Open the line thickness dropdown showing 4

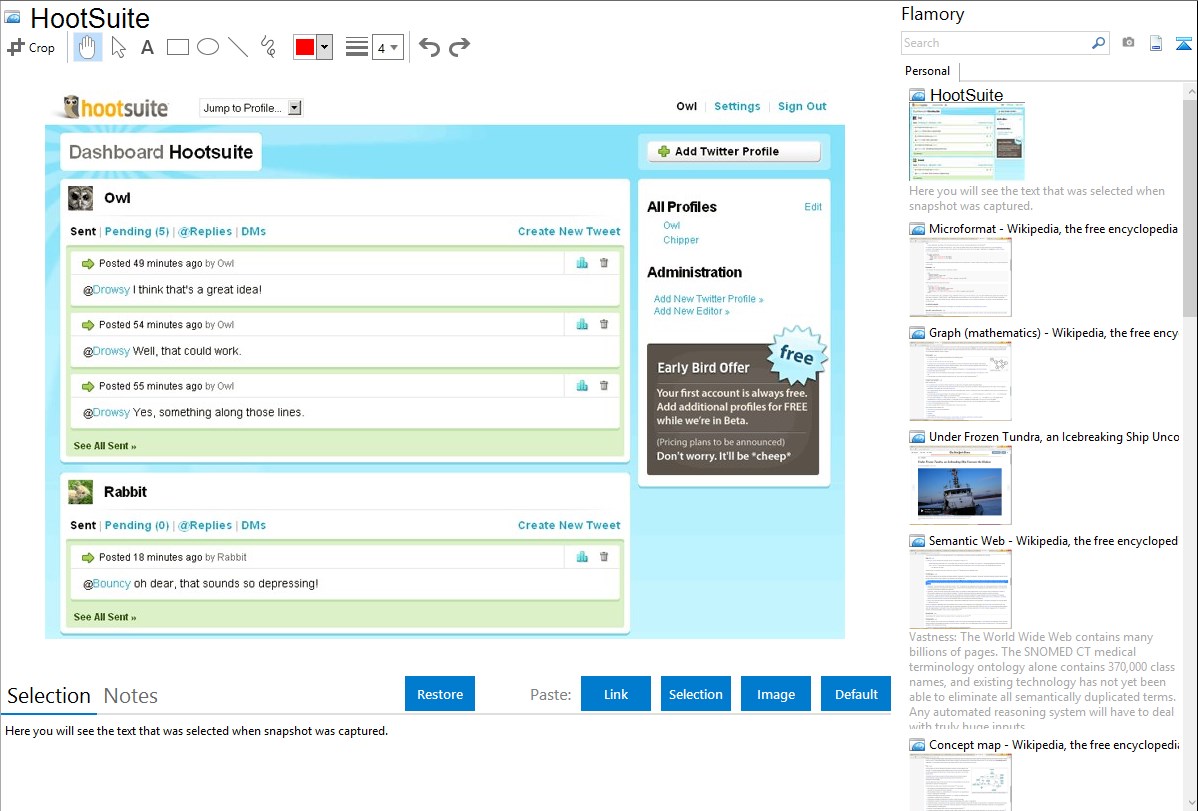click(x=388, y=47)
